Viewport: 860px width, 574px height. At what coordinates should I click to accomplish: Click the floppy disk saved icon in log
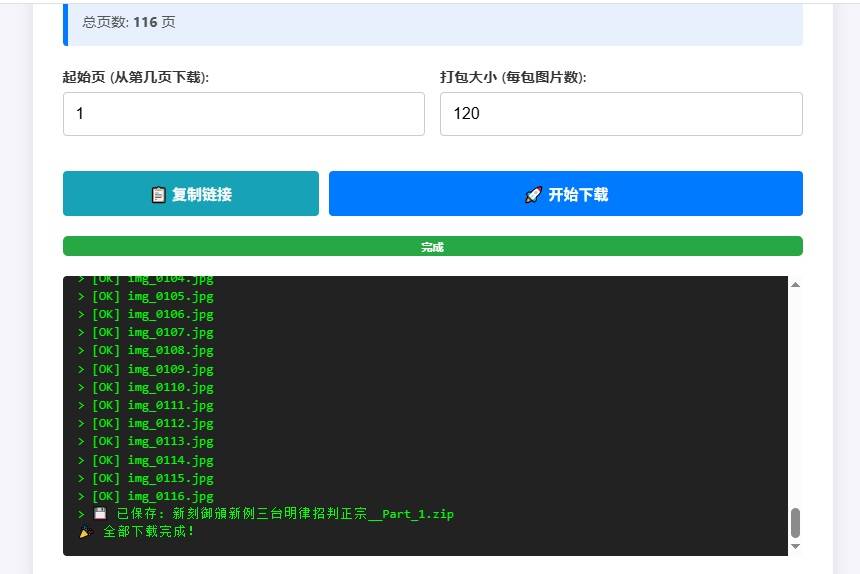click(x=100, y=513)
